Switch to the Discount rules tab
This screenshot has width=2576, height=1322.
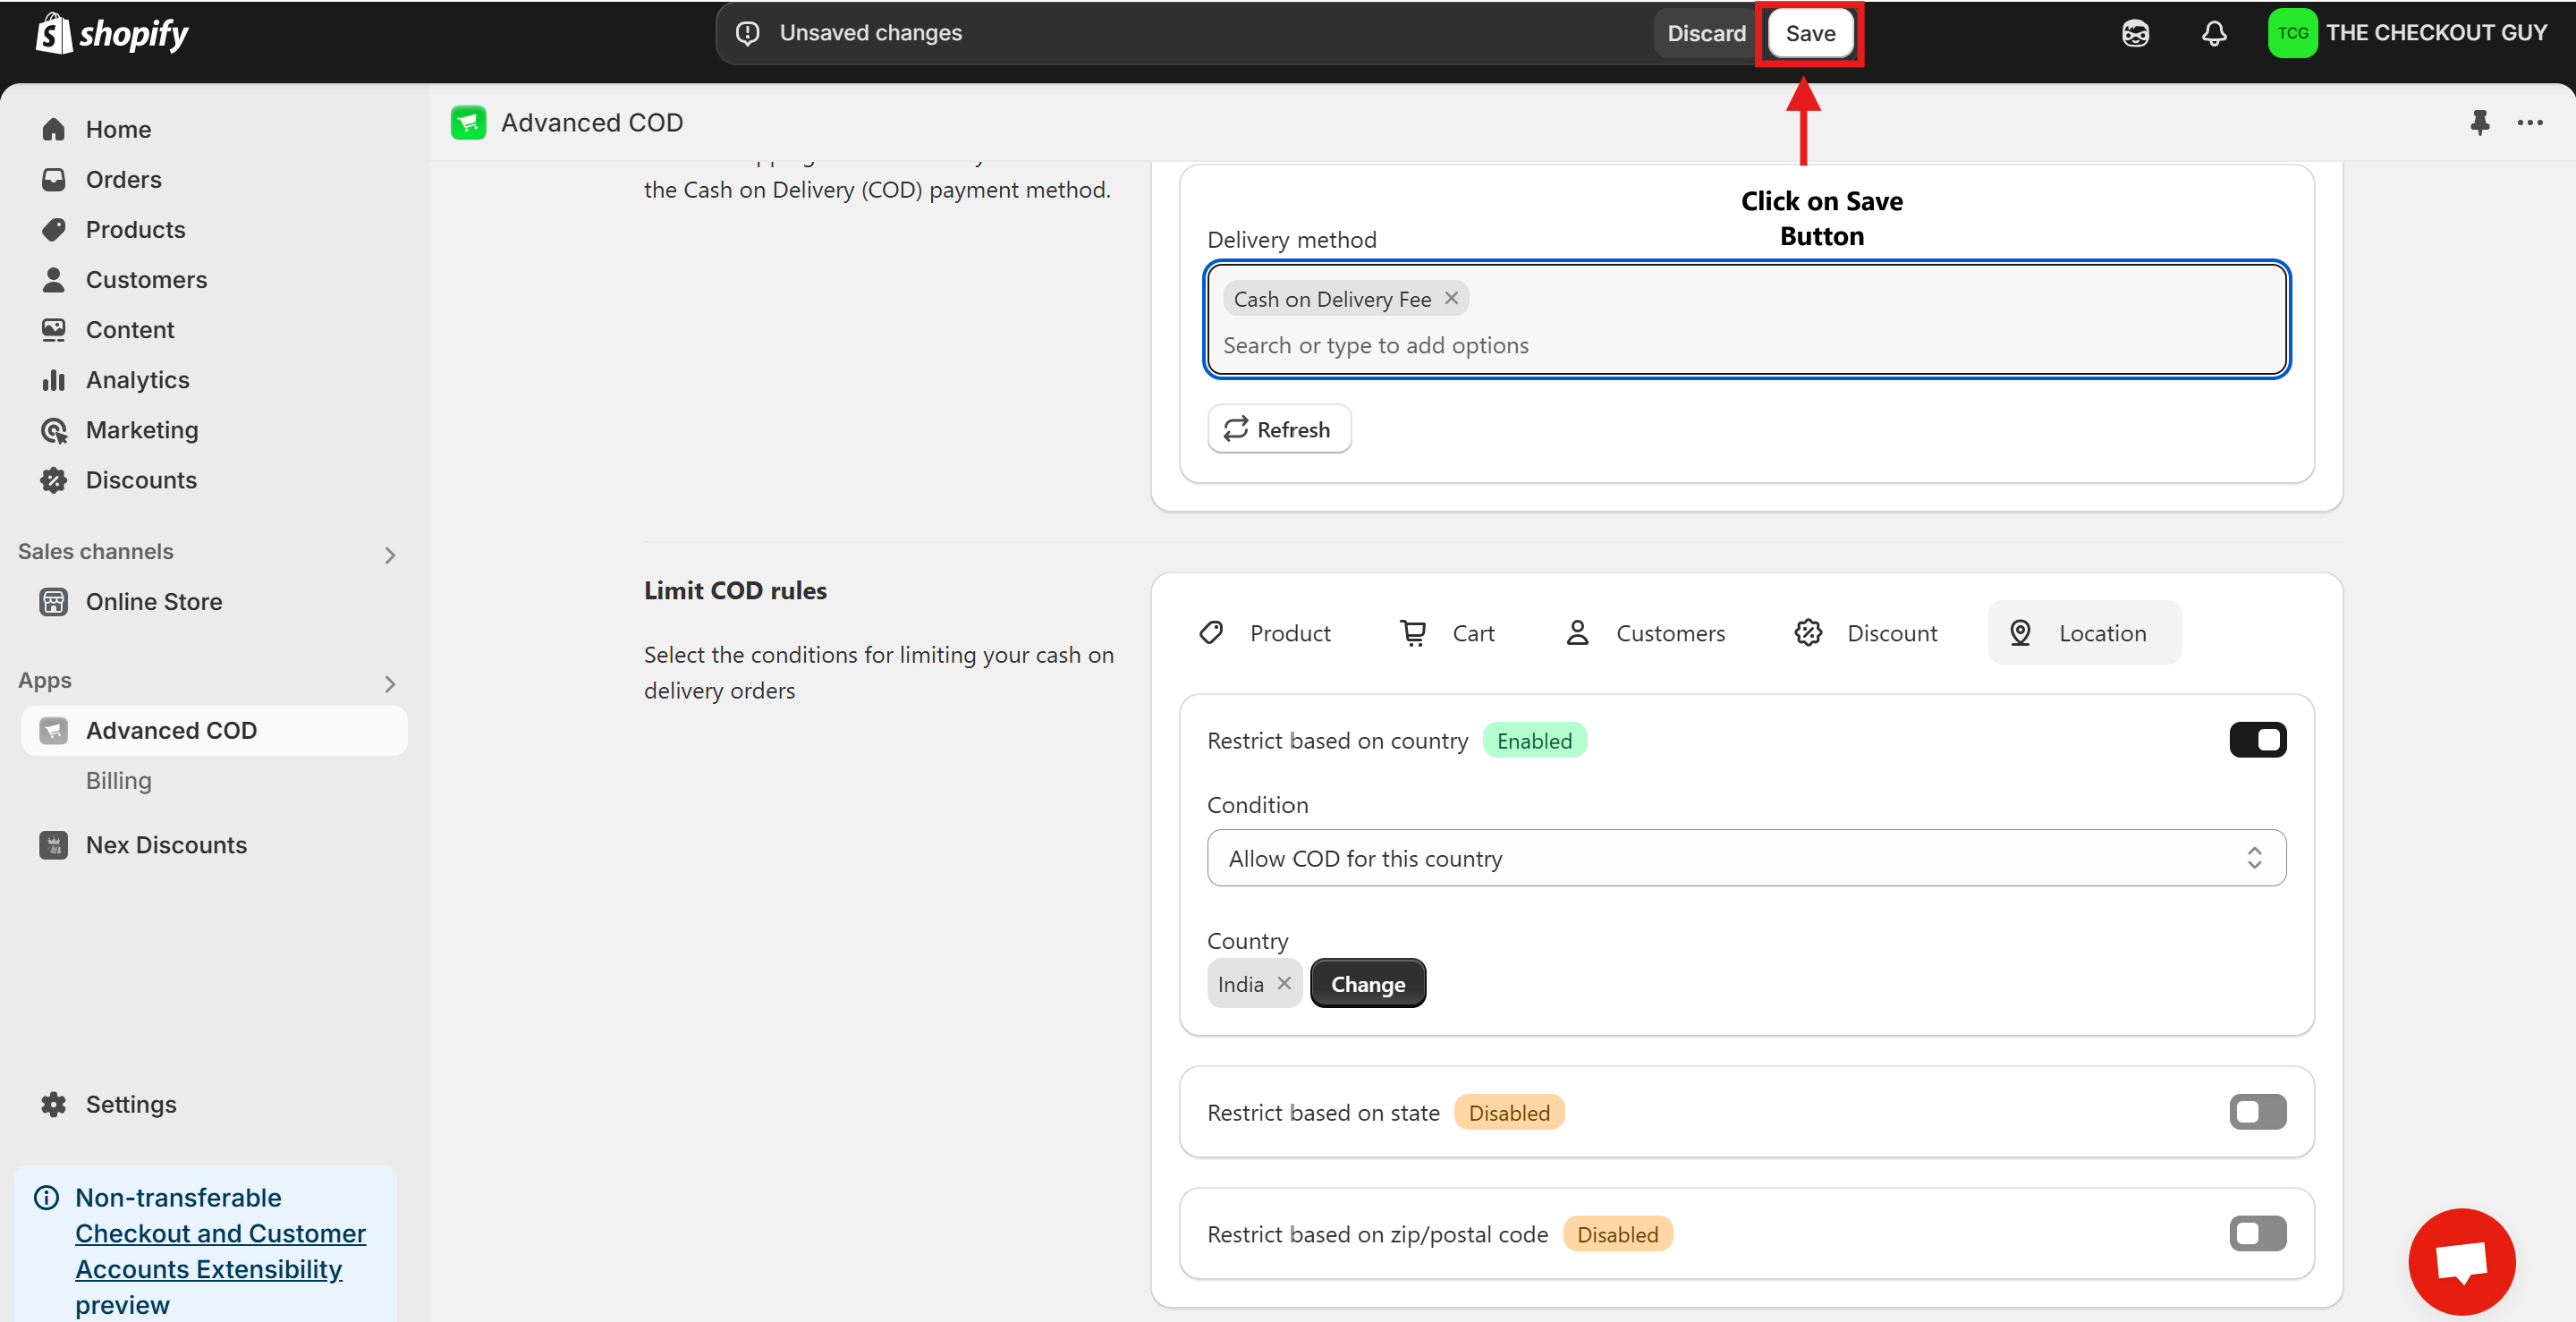pos(1867,633)
